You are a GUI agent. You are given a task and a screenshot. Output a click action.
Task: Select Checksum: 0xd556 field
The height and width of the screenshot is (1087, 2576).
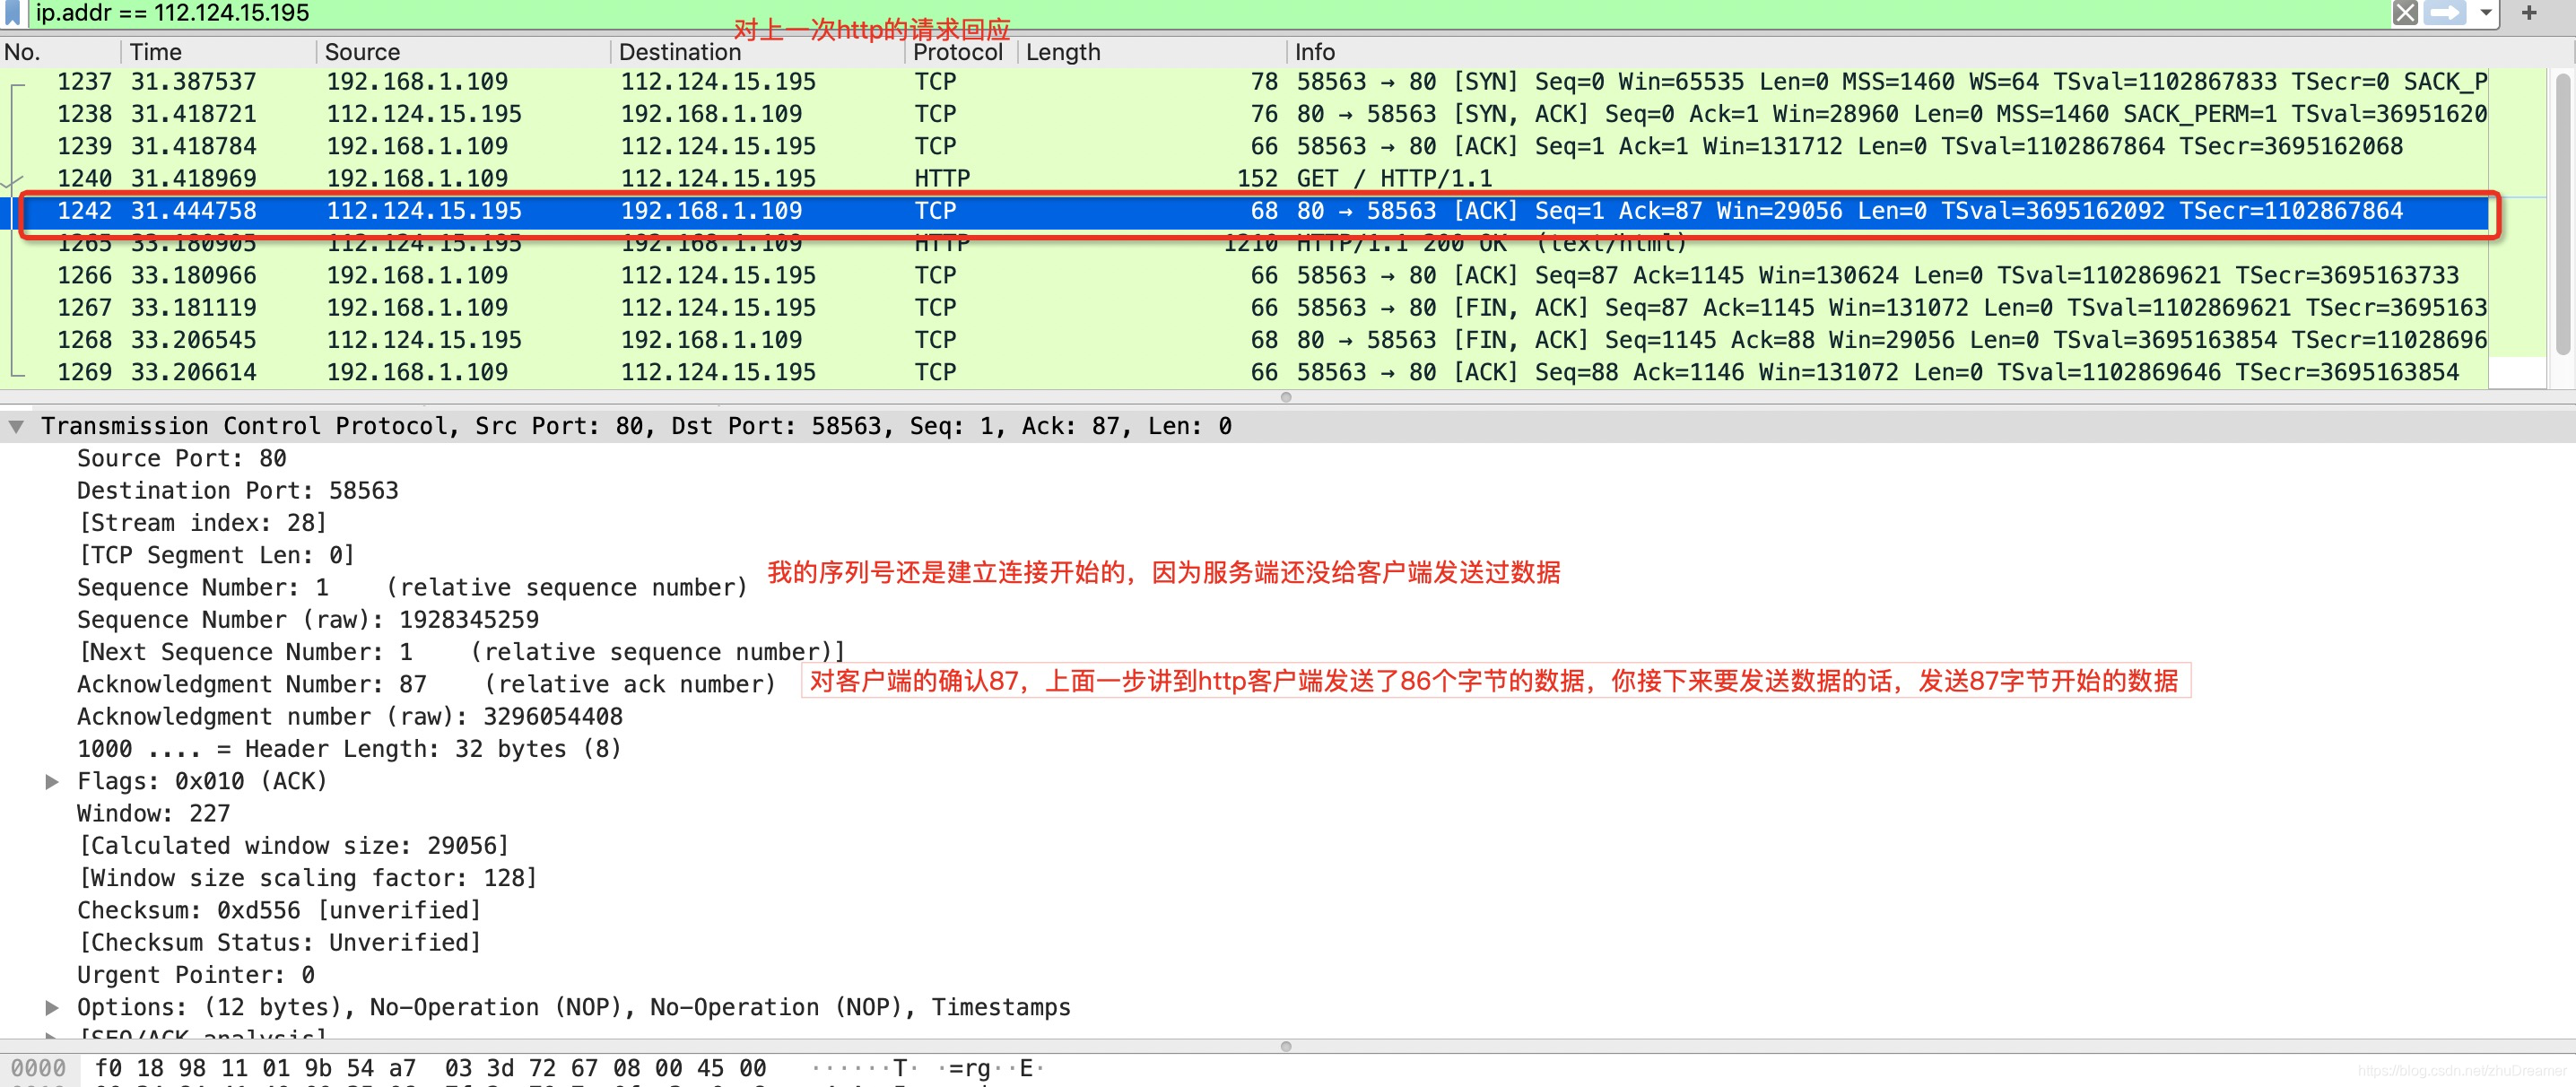point(280,911)
